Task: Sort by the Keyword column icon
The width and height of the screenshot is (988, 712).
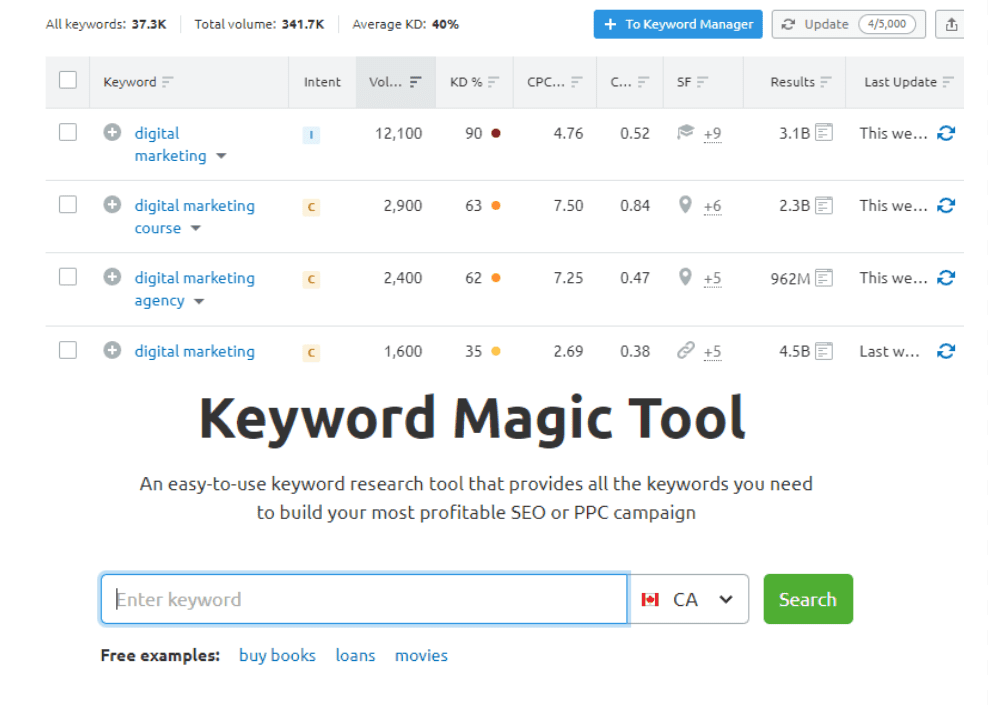Action: [x=167, y=82]
